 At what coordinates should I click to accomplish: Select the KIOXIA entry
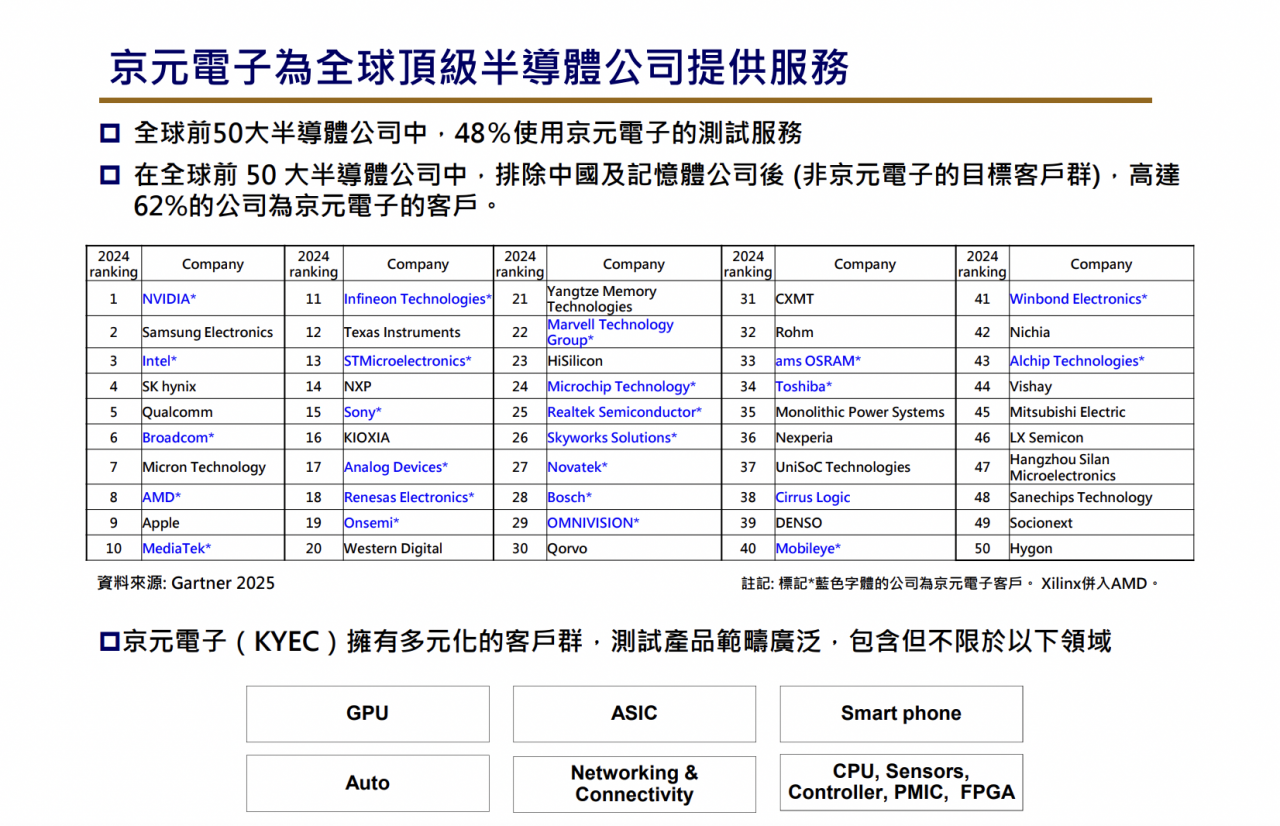coord(418,438)
